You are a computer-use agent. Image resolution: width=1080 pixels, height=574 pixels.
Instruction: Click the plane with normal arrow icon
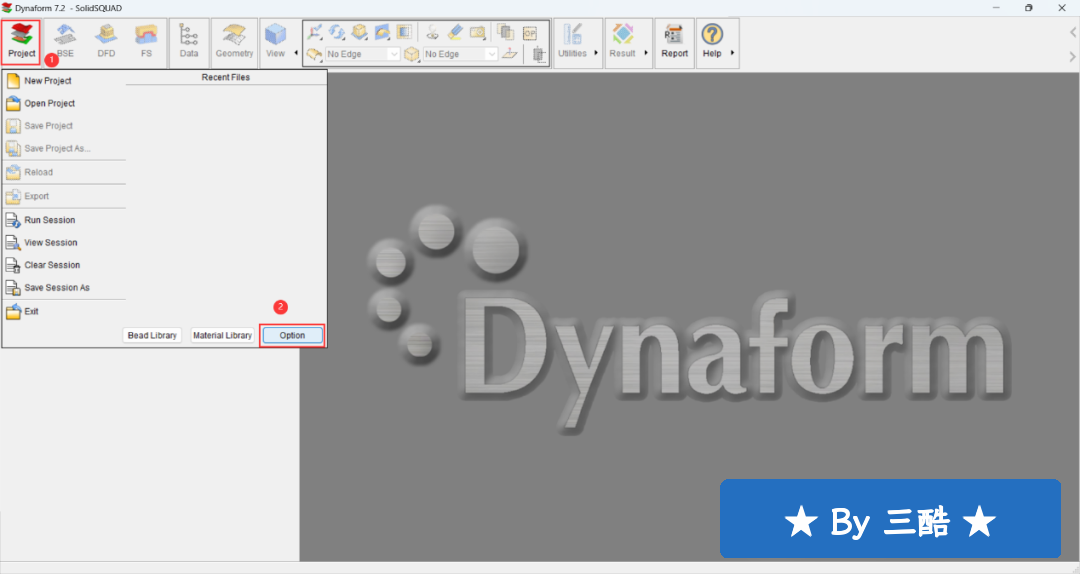click(x=510, y=54)
